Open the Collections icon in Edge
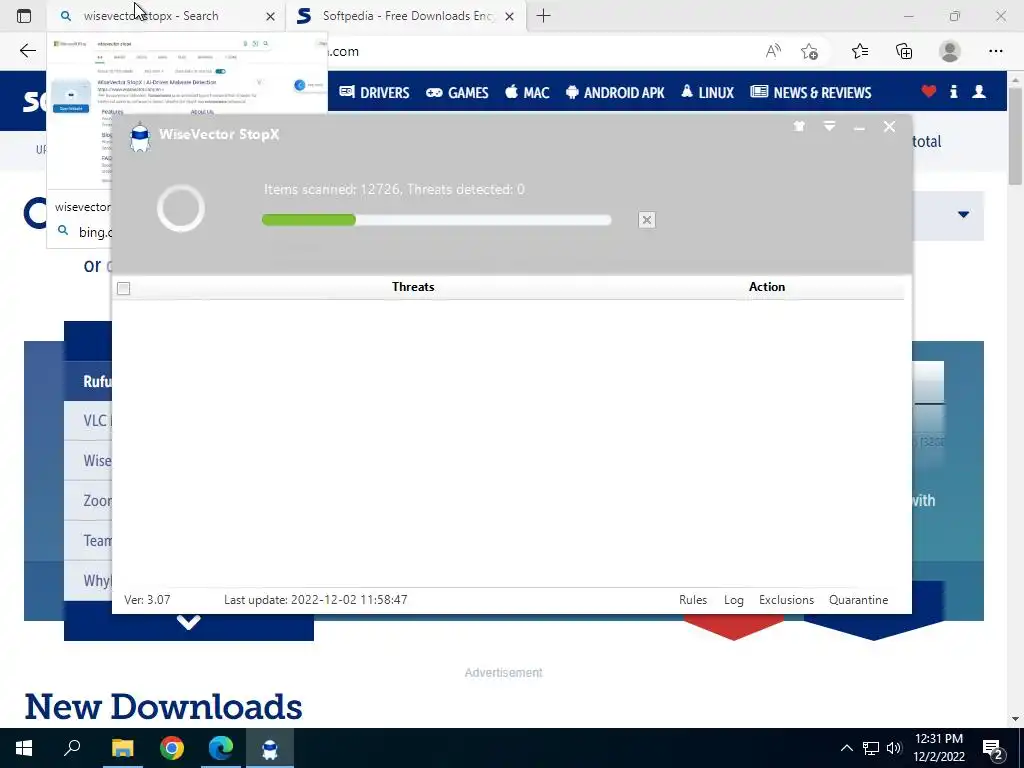 [x=904, y=51]
